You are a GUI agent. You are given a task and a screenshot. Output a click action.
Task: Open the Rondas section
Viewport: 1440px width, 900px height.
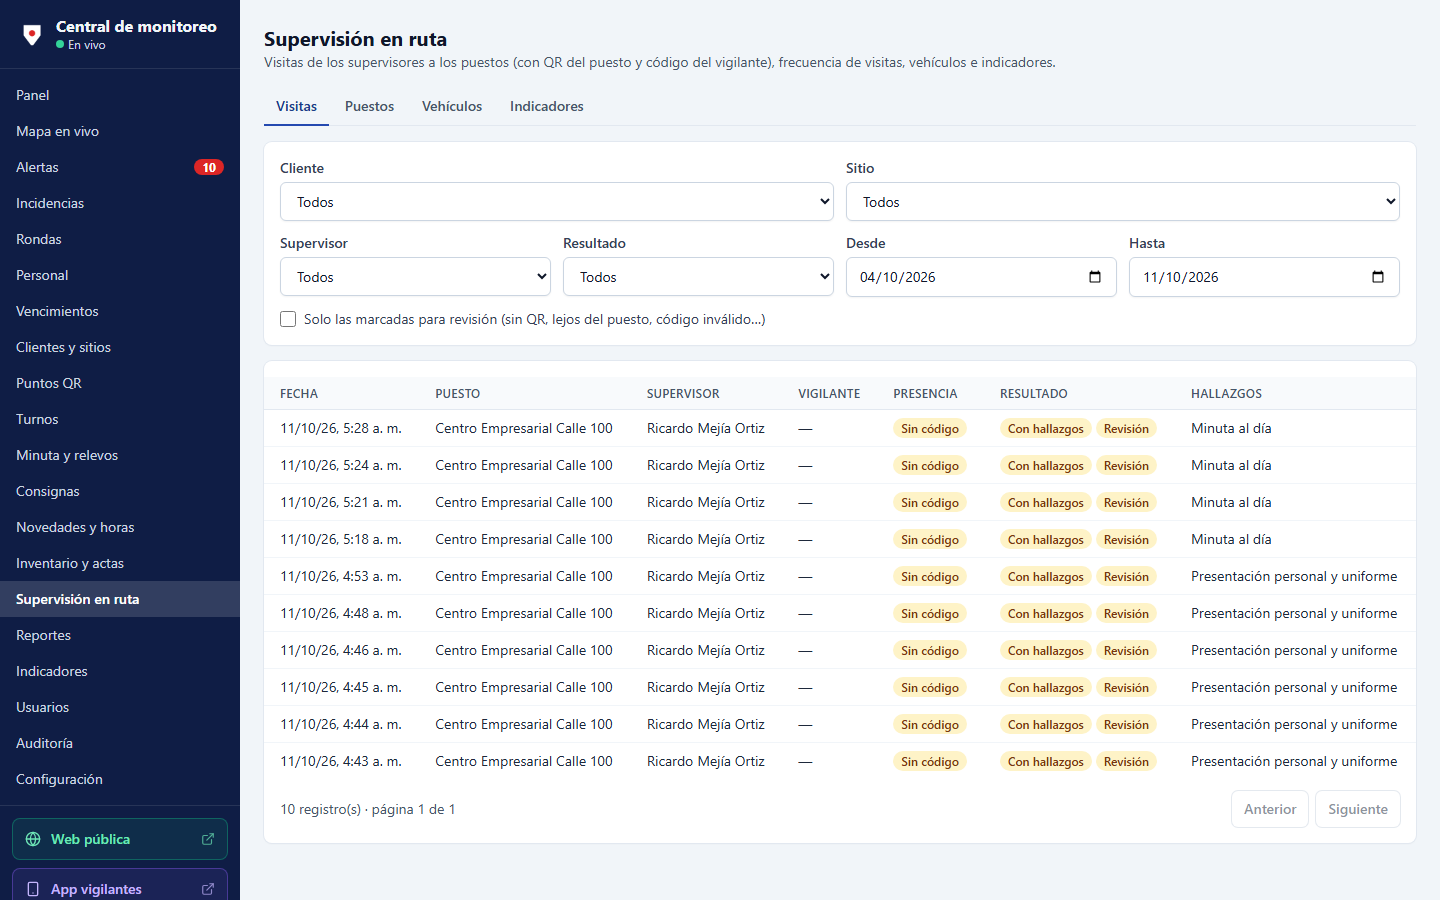point(120,239)
